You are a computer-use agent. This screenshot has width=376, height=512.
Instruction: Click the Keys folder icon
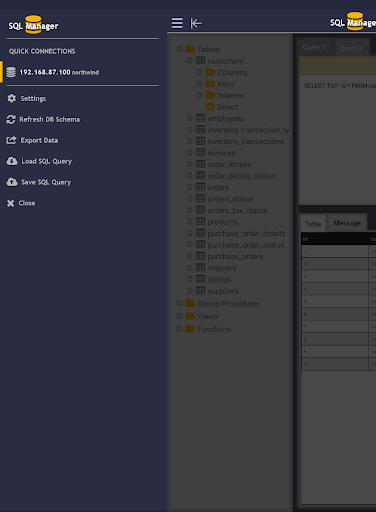coord(210,83)
